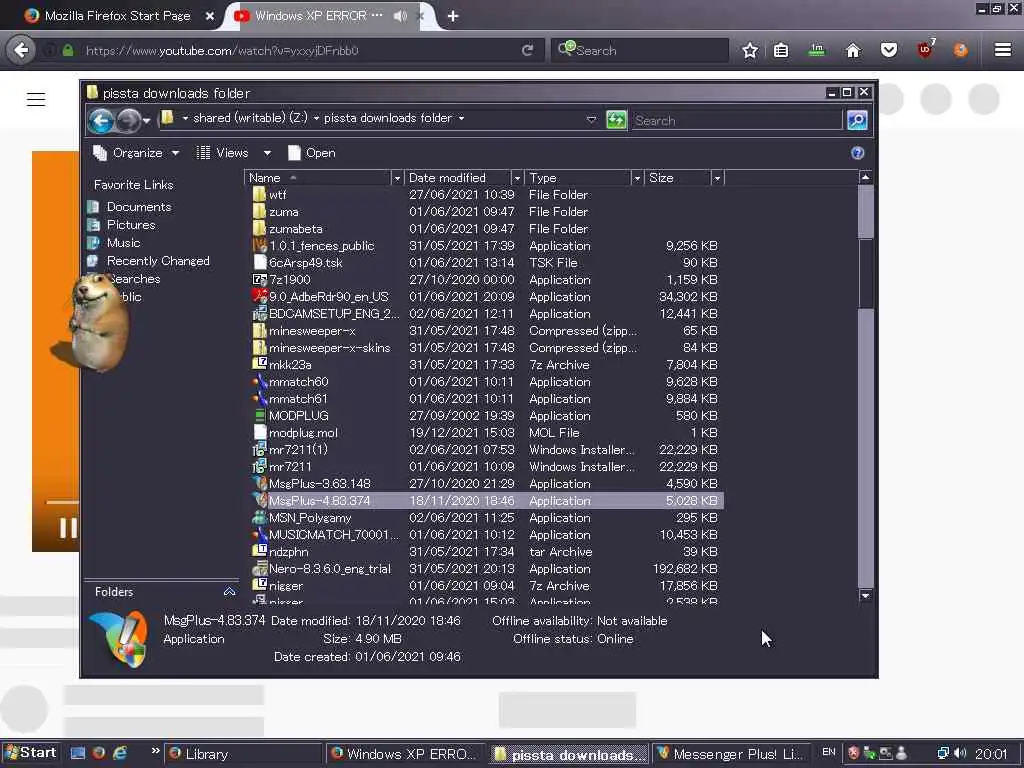This screenshot has width=1024, height=768.
Task: Open a new Firefox tab
Action: point(453,16)
